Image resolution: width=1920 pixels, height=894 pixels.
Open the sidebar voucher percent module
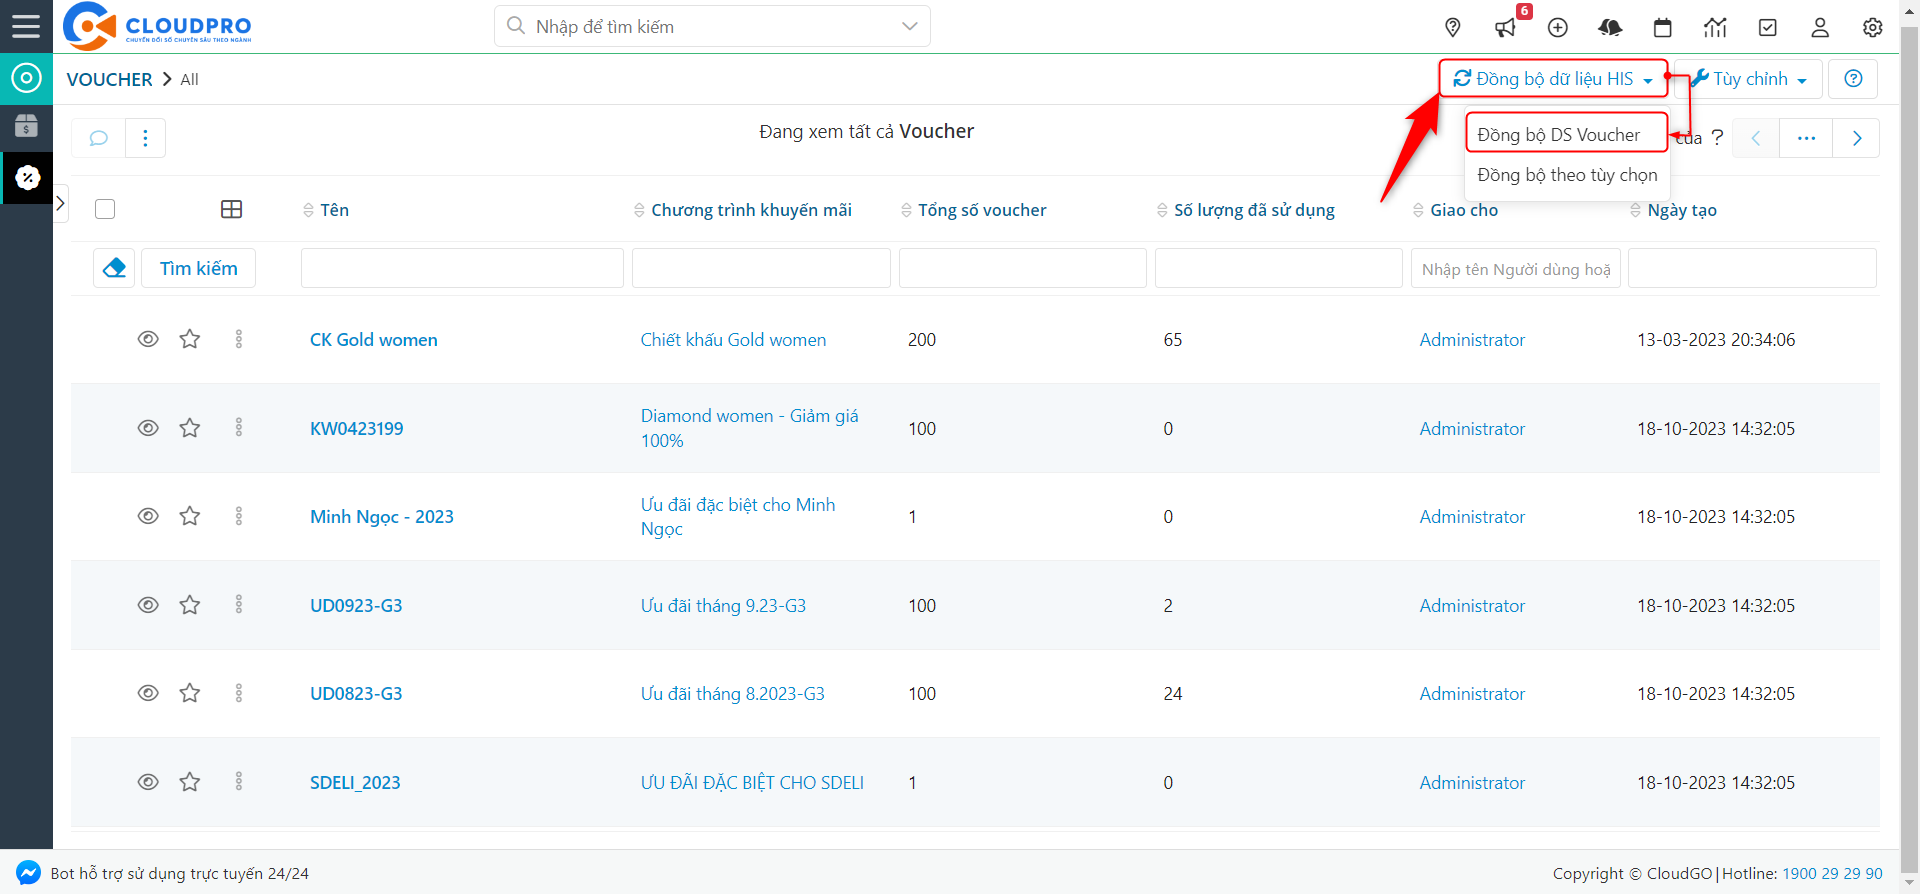coord(26,178)
